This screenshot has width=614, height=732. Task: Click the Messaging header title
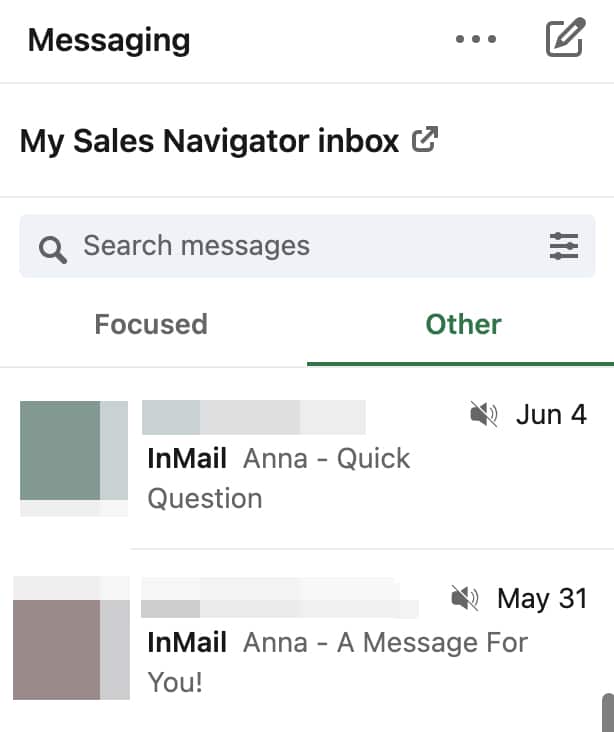109,41
